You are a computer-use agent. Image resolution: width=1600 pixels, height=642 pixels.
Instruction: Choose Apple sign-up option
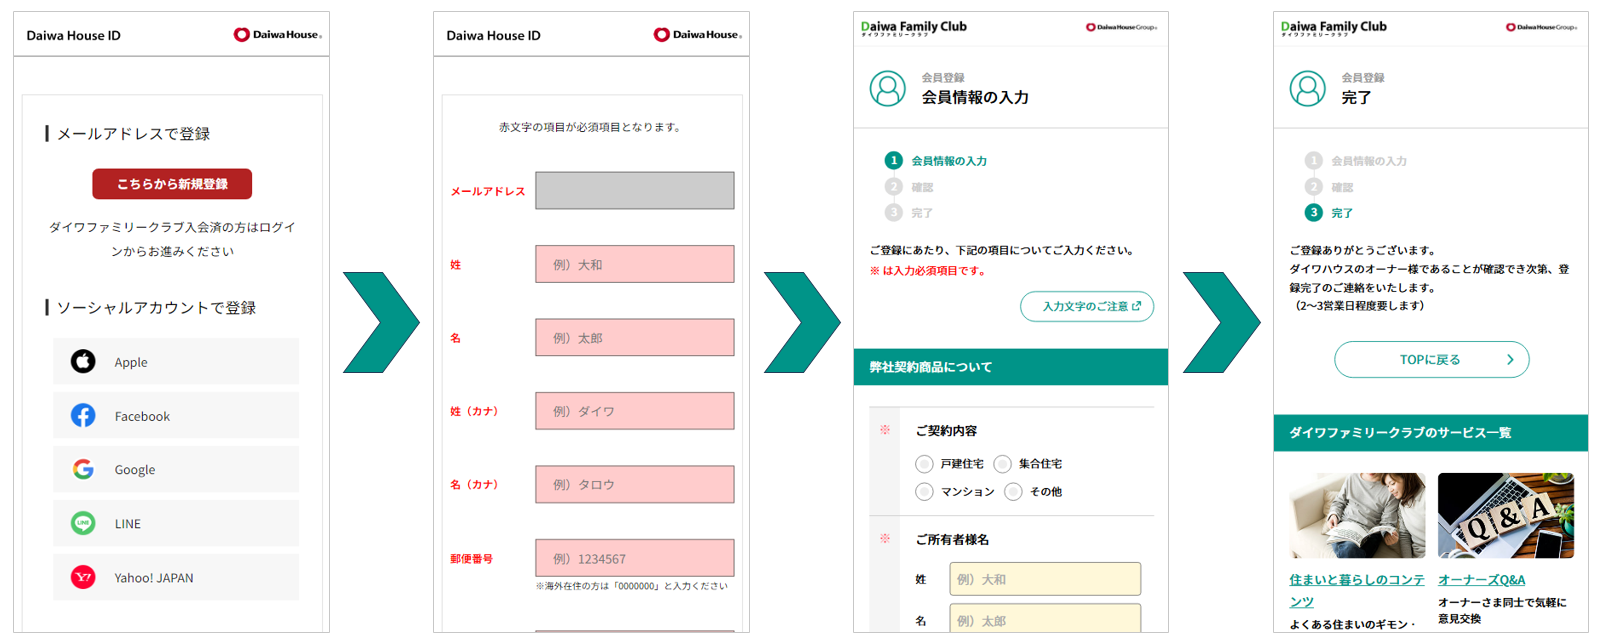[176, 362]
